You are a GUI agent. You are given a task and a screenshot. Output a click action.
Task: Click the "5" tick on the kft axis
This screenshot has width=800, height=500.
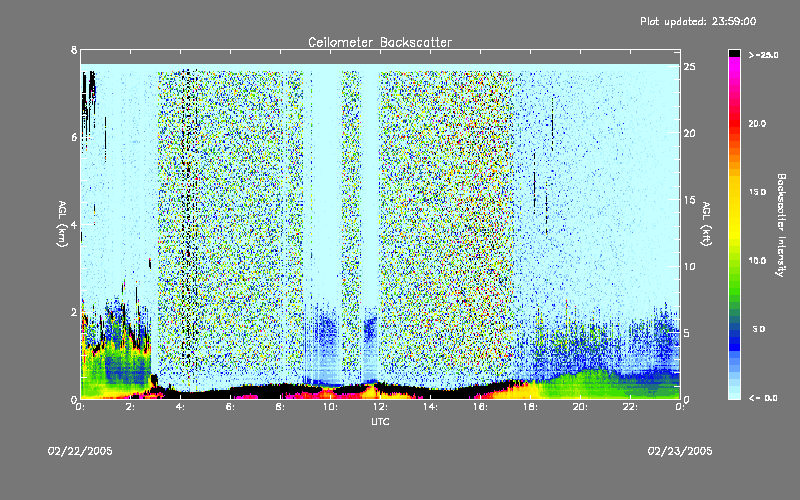coord(687,333)
